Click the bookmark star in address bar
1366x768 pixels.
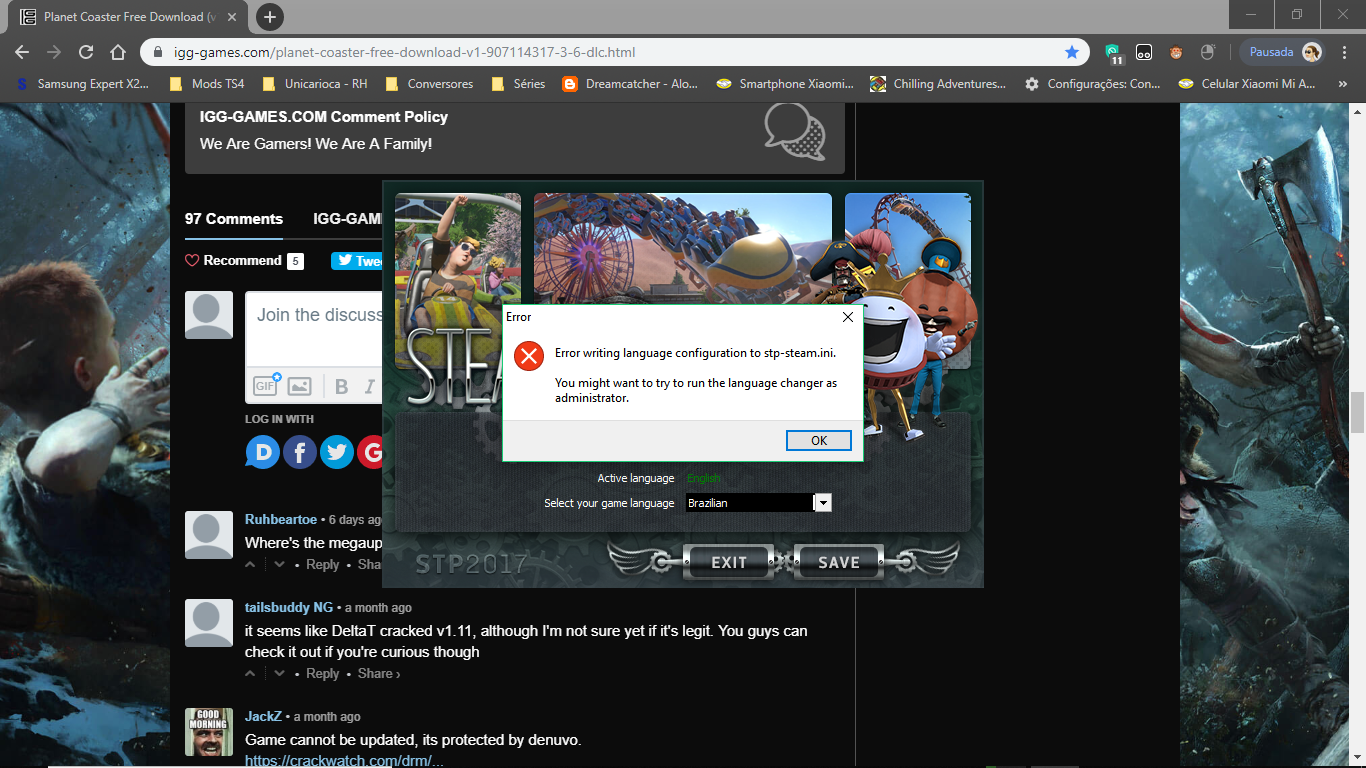point(1072,52)
